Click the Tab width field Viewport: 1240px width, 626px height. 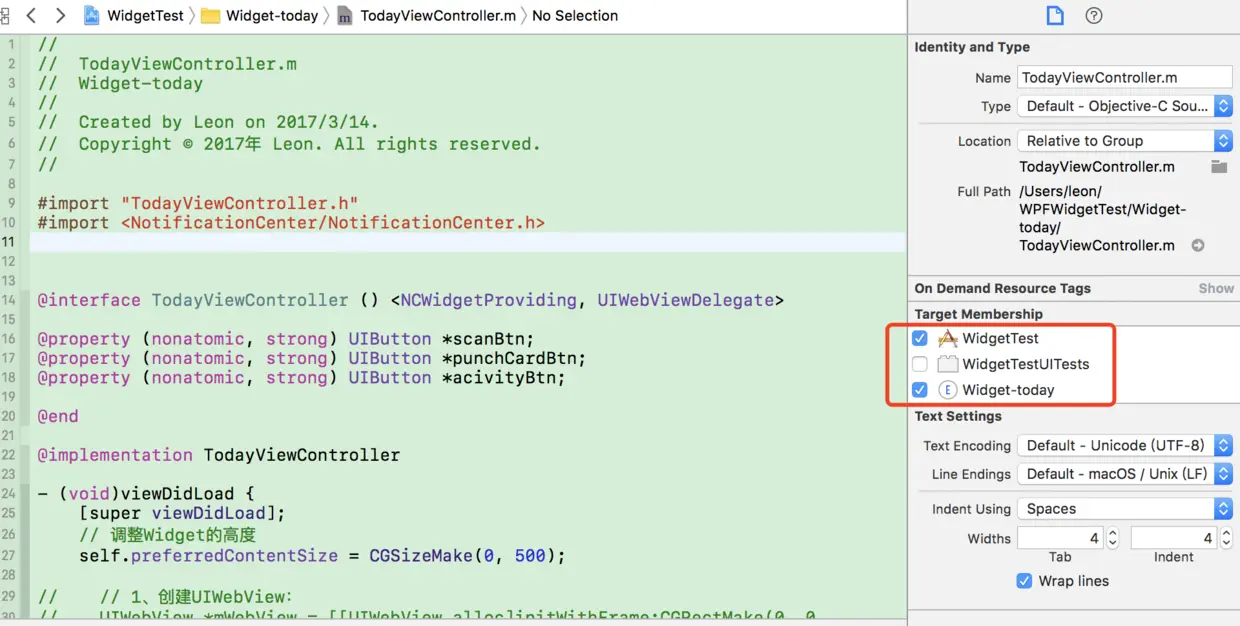tap(1061, 538)
